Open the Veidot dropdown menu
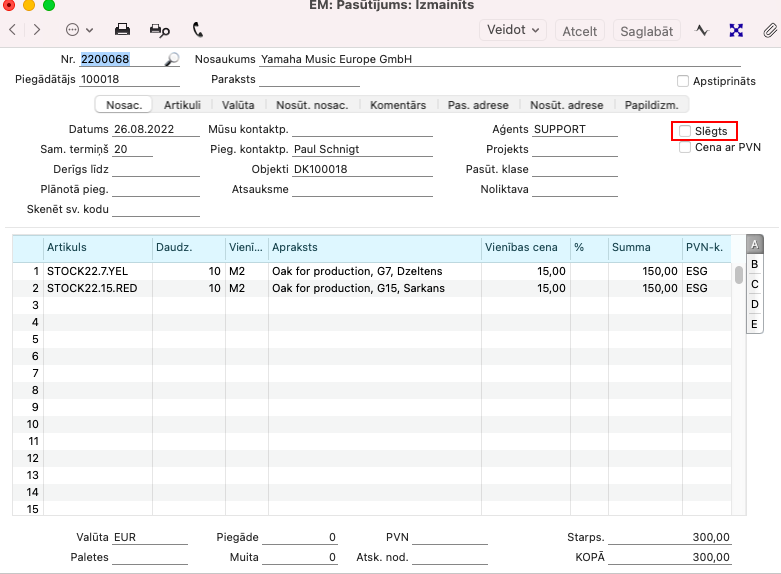 point(513,30)
